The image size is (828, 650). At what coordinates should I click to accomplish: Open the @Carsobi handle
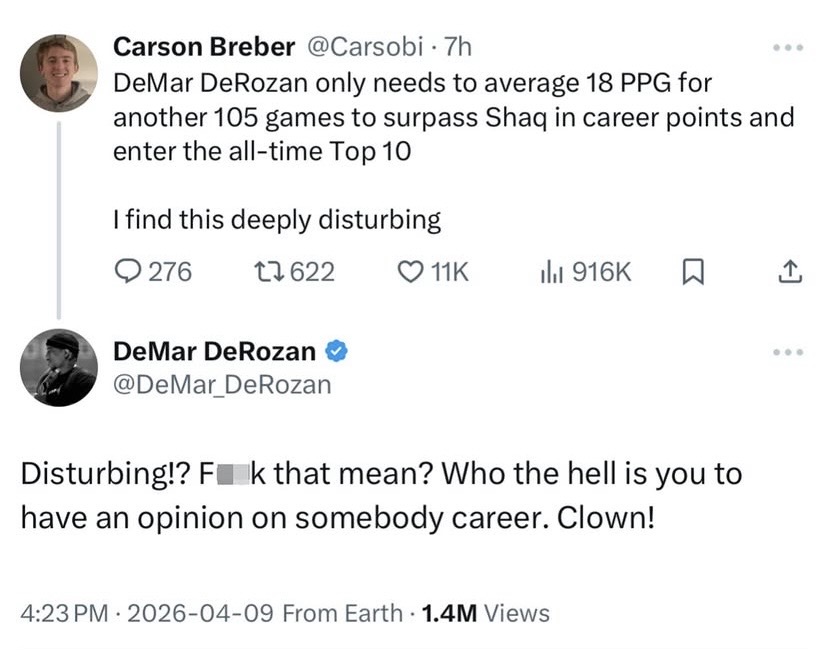tap(364, 47)
